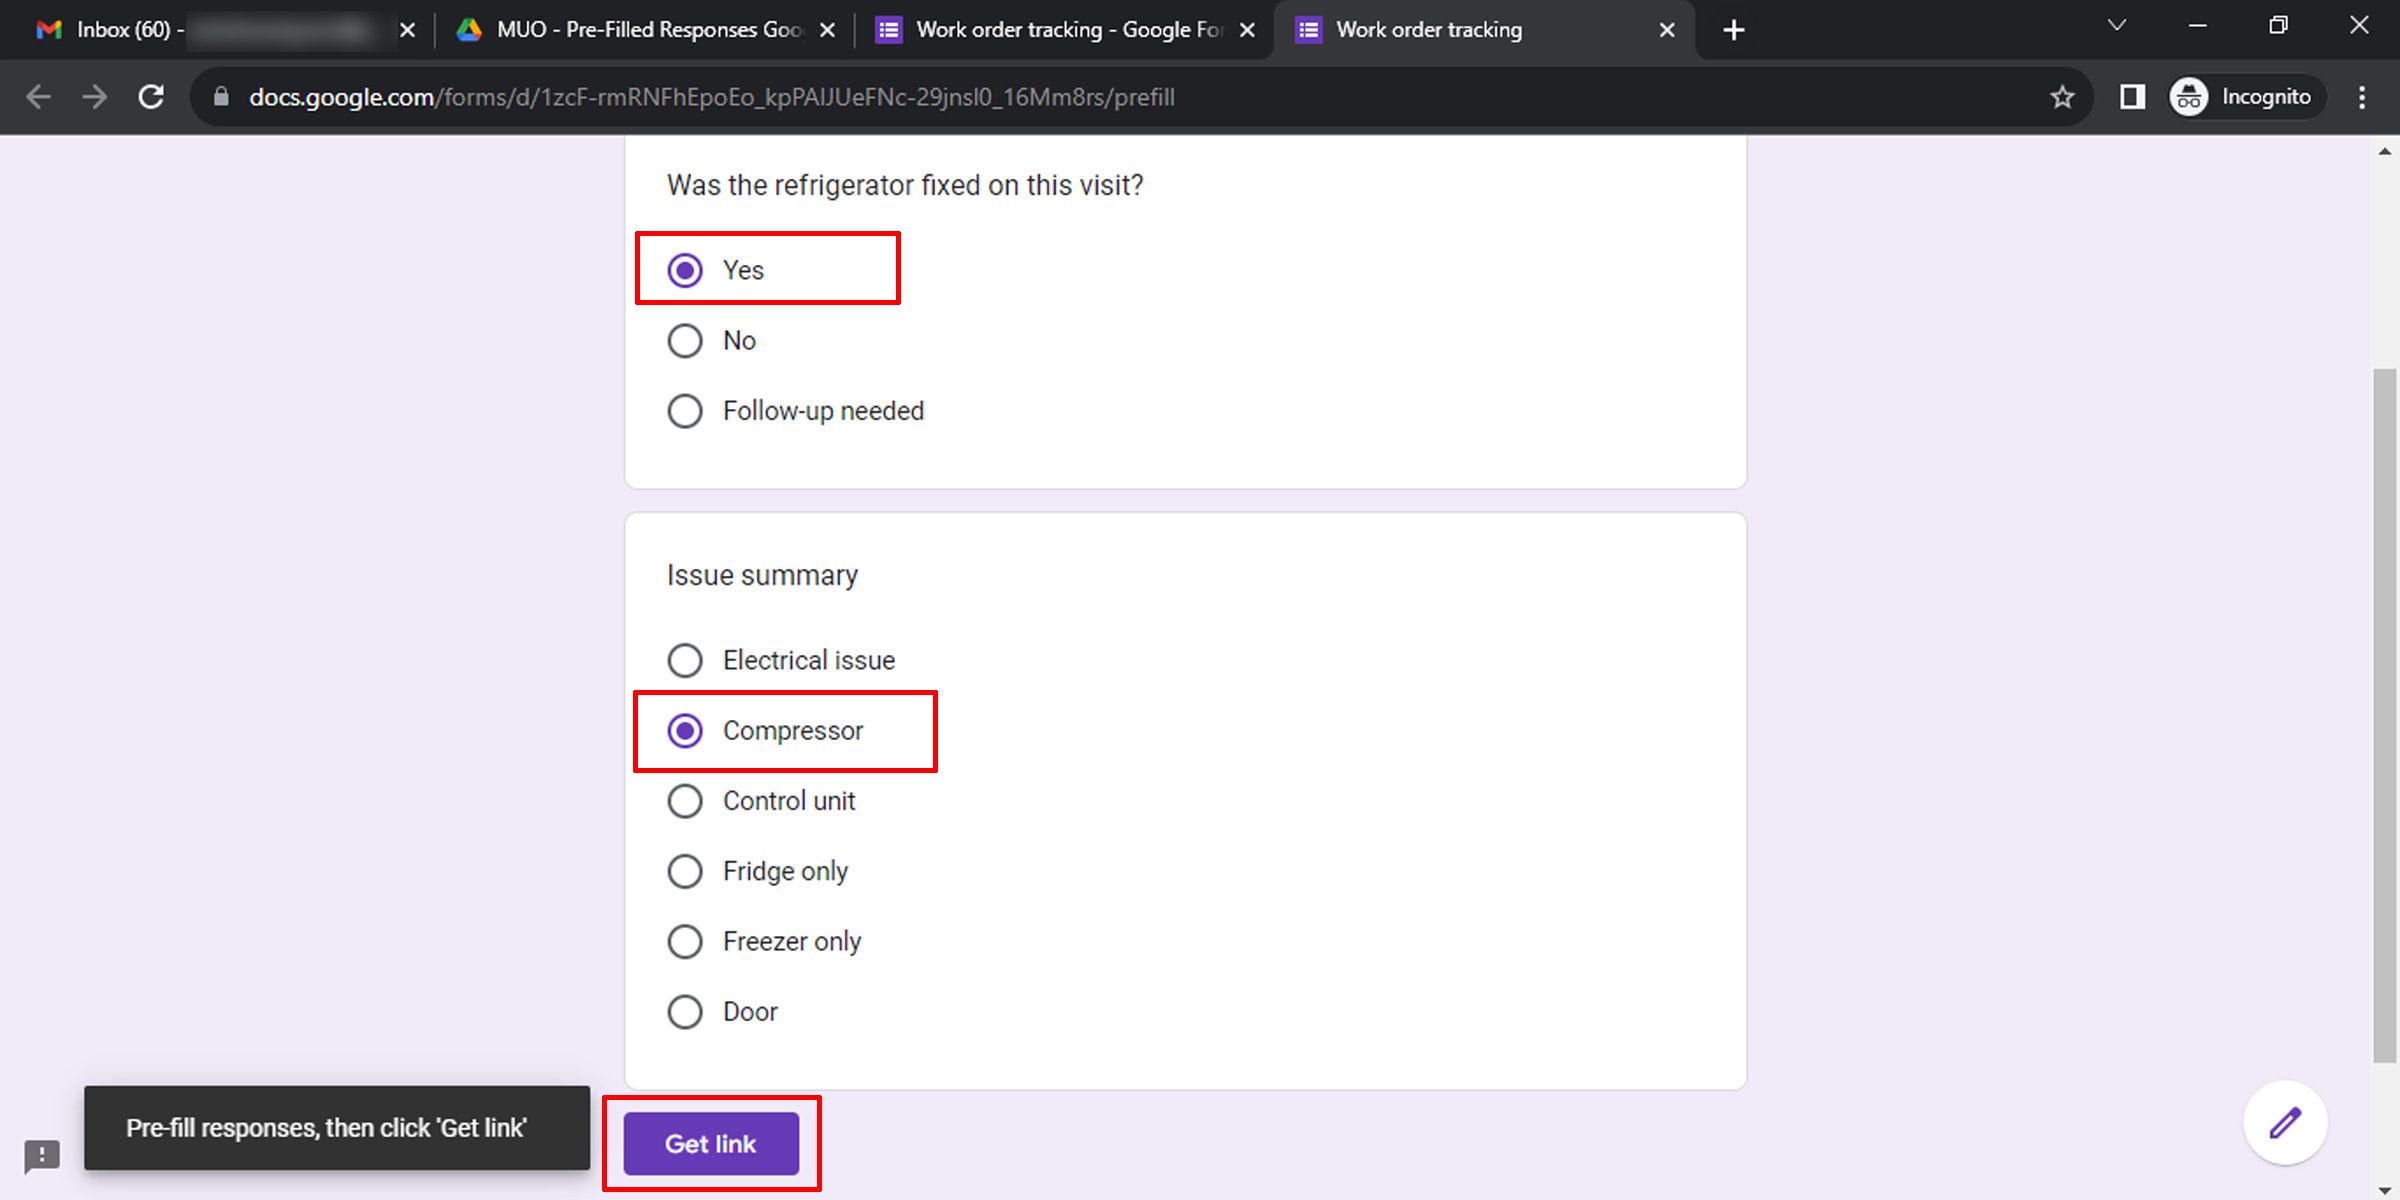Open the form editor via pencil button
This screenshot has width=2400, height=1200.
[2285, 1122]
